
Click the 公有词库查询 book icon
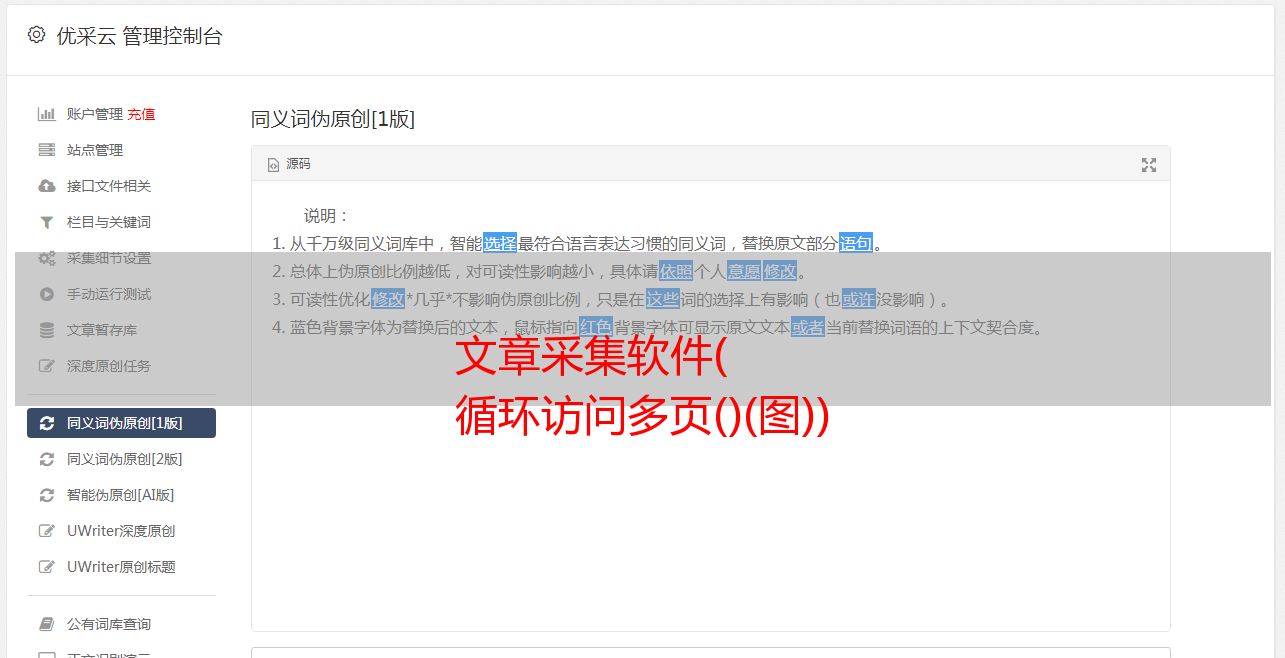point(46,624)
